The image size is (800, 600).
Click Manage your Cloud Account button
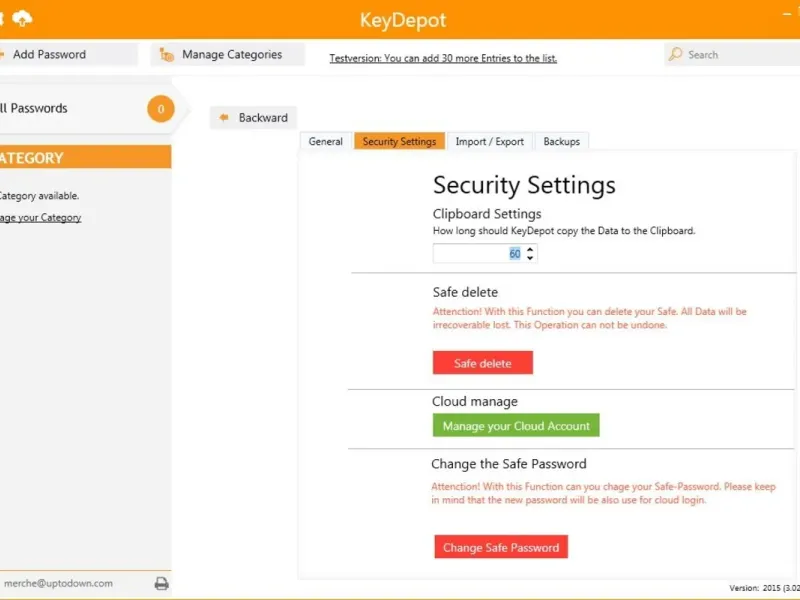click(516, 426)
